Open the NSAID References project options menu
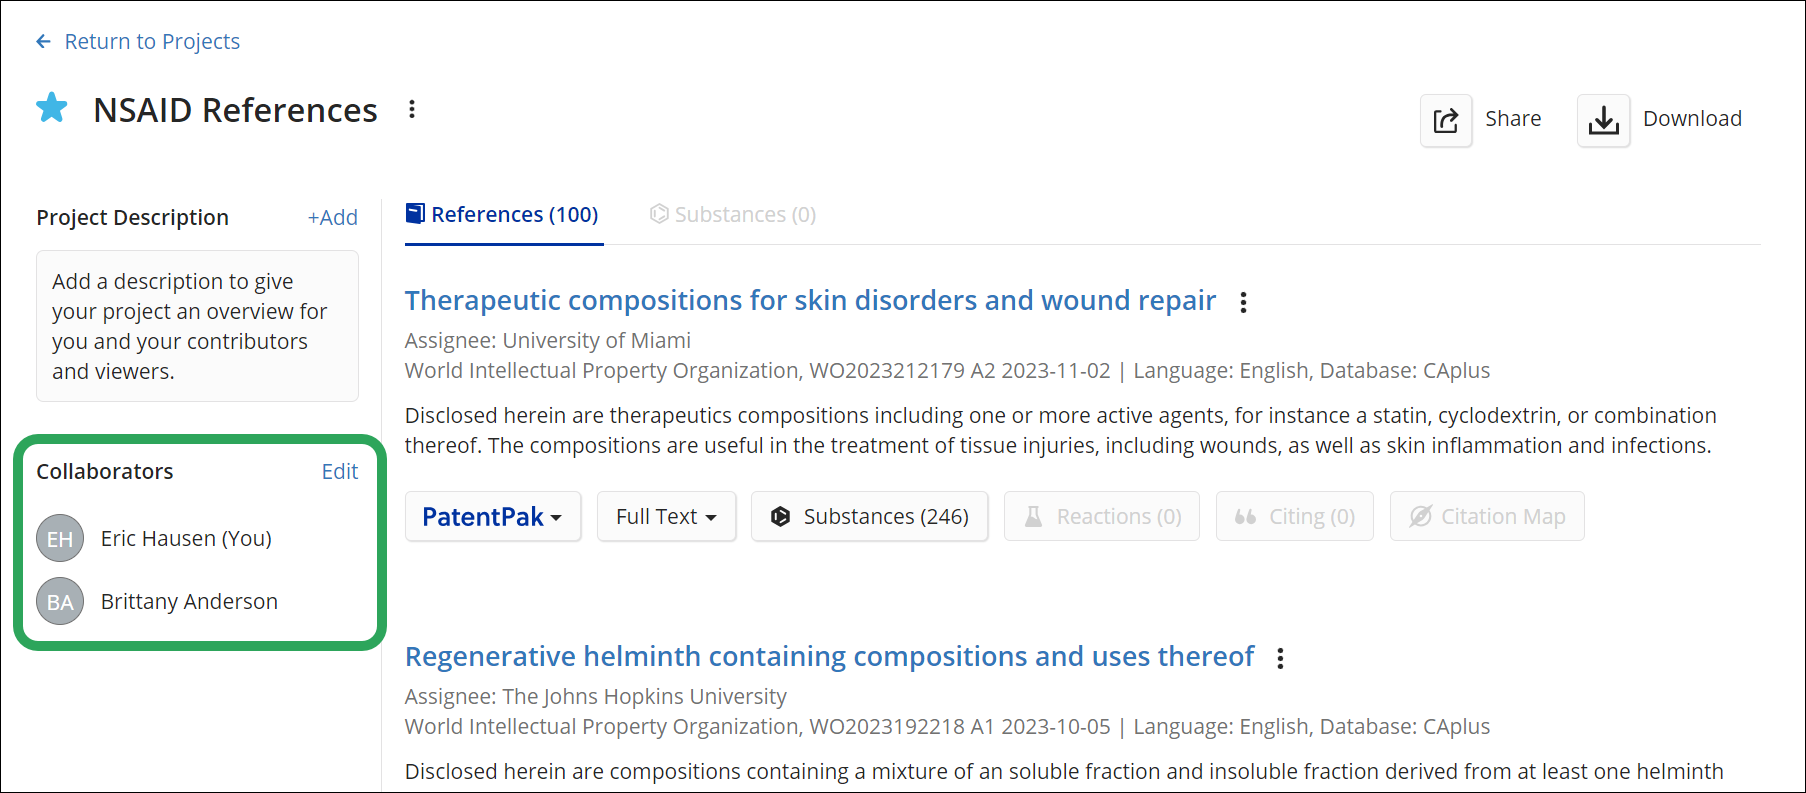The image size is (1806, 793). 412,109
